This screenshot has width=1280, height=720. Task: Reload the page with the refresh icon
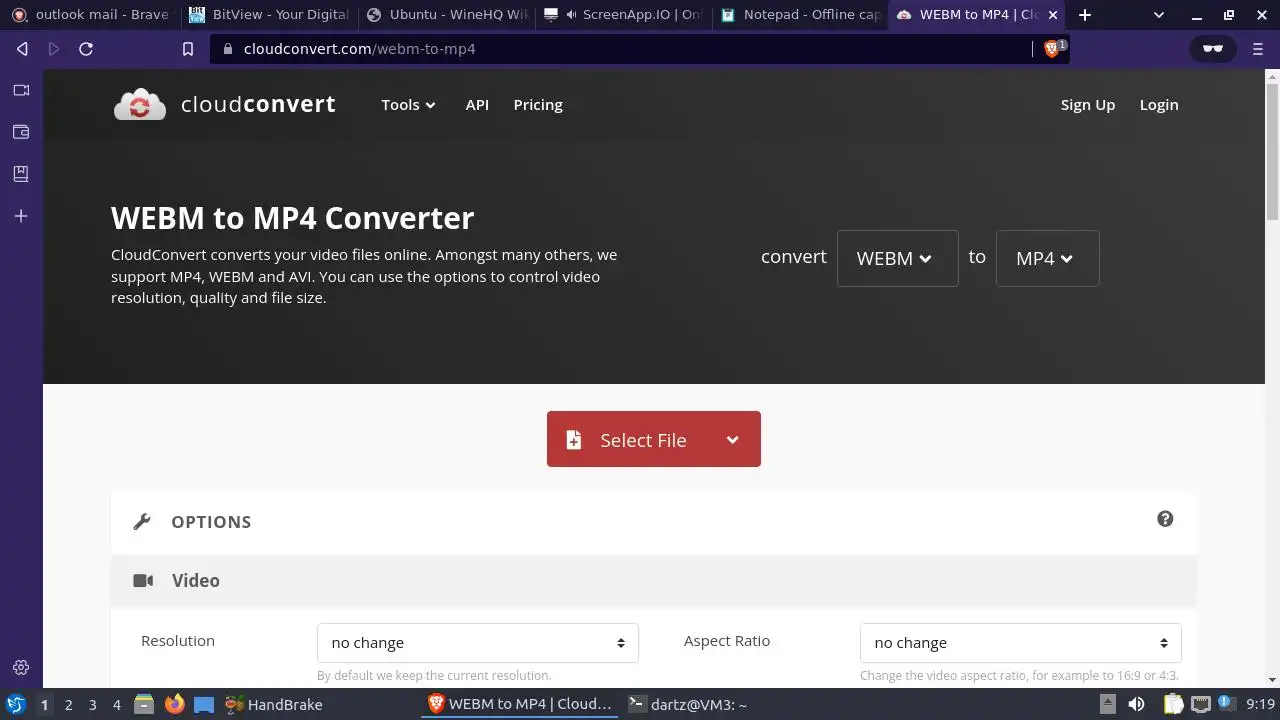coord(86,49)
